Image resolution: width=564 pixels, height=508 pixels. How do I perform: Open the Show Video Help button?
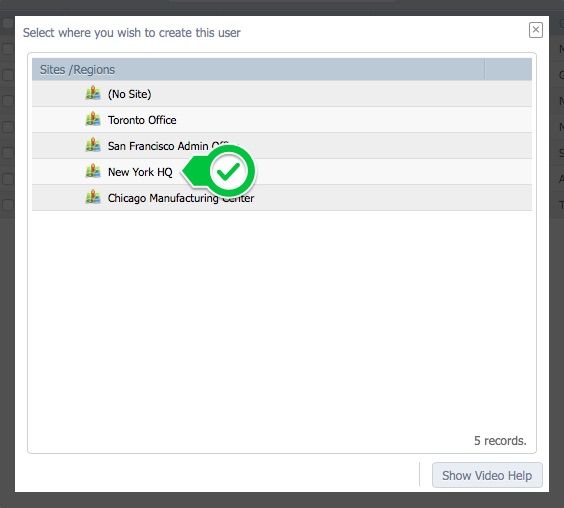tap(487, 475)
